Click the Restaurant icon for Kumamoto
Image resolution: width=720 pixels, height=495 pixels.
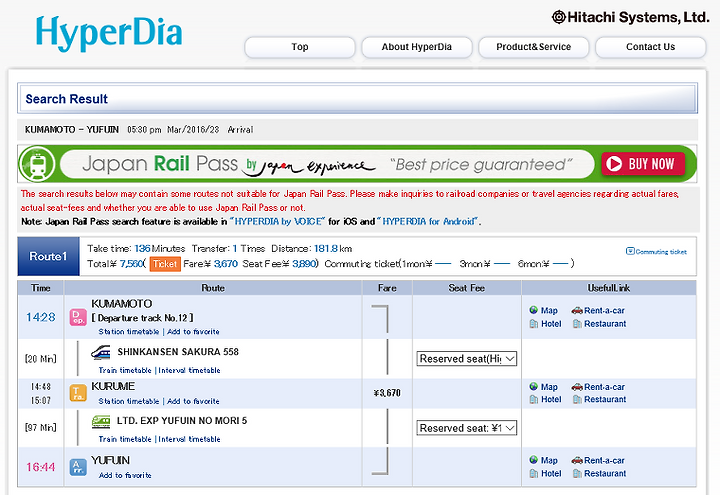[577, 324]
